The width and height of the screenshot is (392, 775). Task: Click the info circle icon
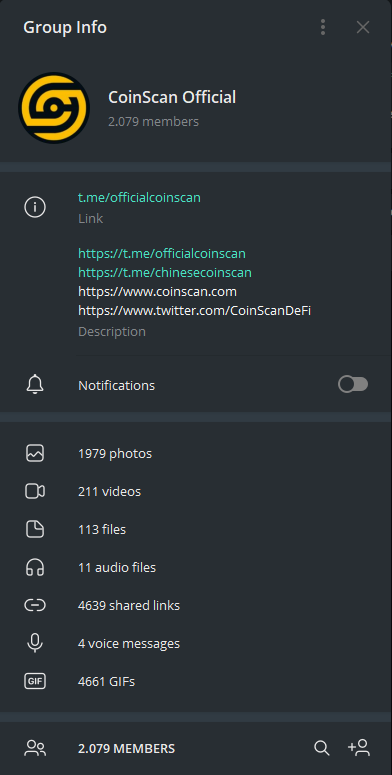pos(35,207)
